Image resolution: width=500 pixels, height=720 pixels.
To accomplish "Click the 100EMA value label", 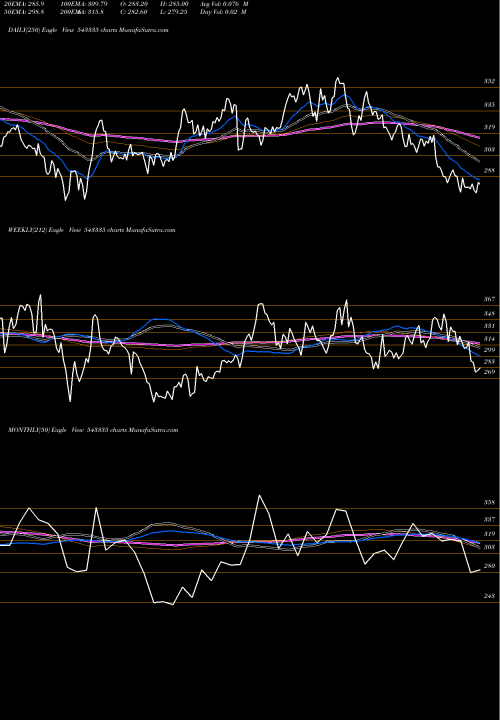I will [84, 4].
